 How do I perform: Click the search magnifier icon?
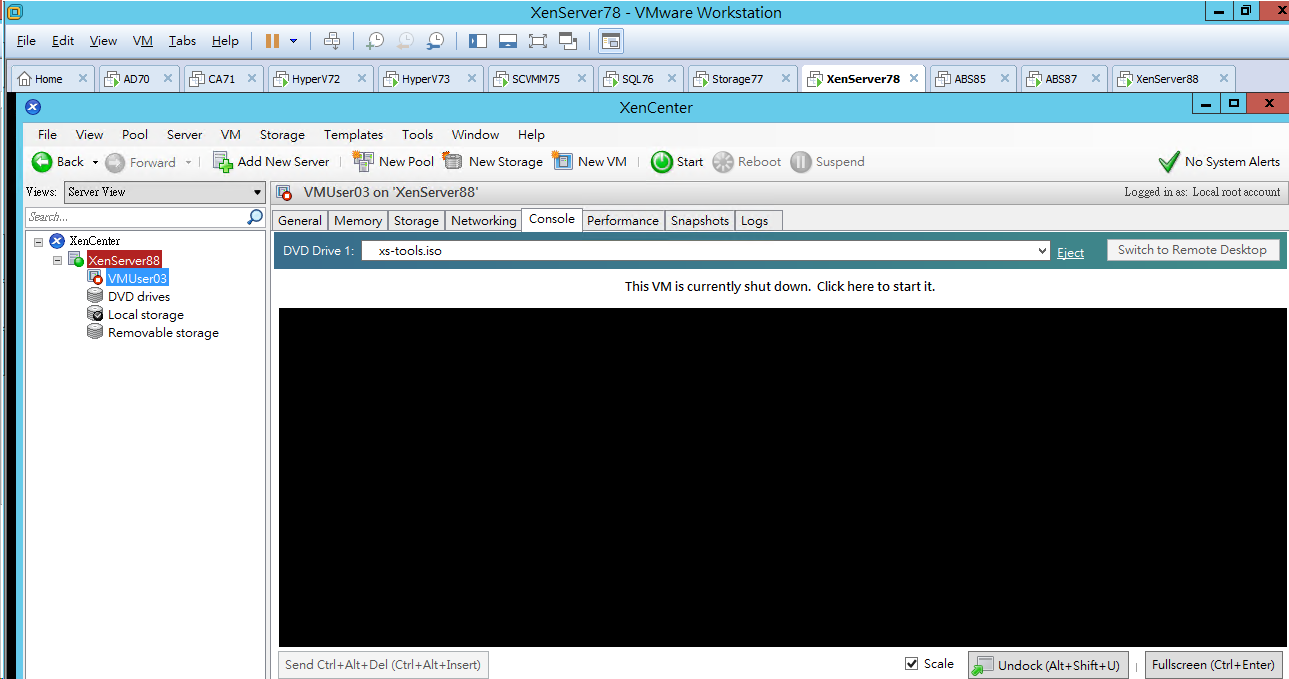click(x=255, y=217)
